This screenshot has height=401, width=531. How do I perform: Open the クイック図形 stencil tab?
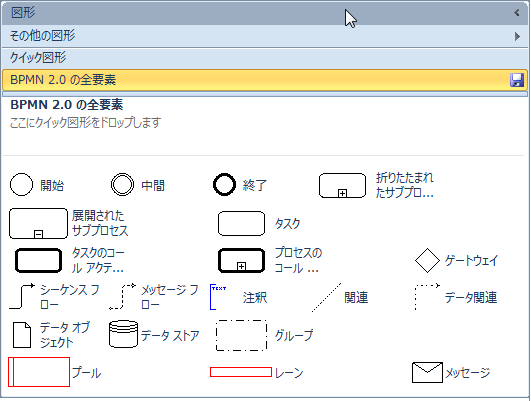coord(265,58)
